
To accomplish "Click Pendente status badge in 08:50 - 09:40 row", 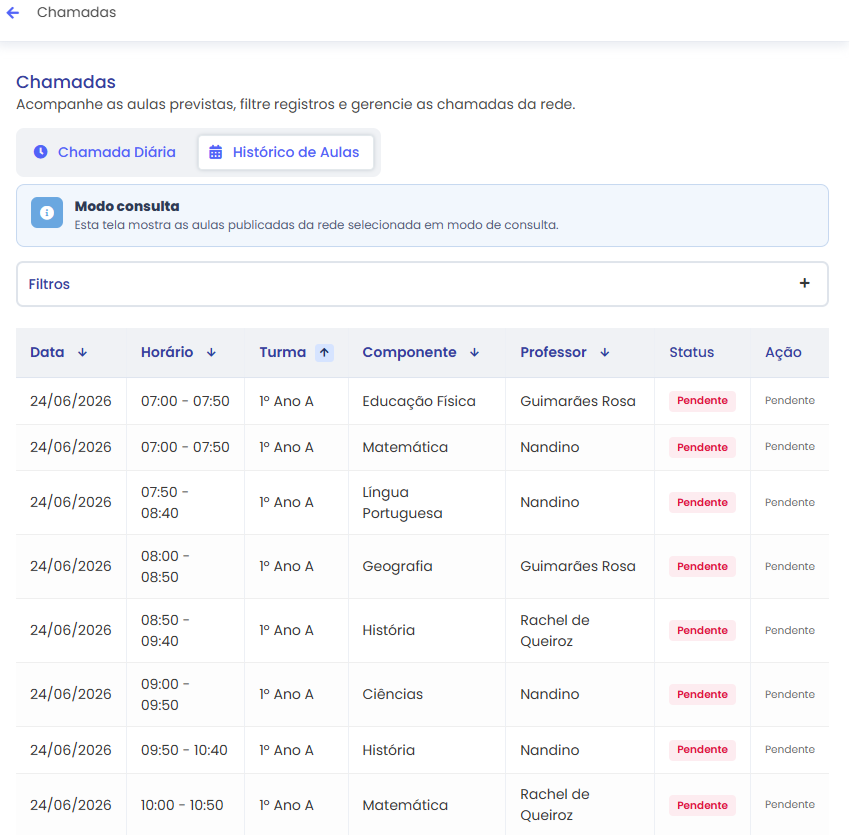I will 702,631.
